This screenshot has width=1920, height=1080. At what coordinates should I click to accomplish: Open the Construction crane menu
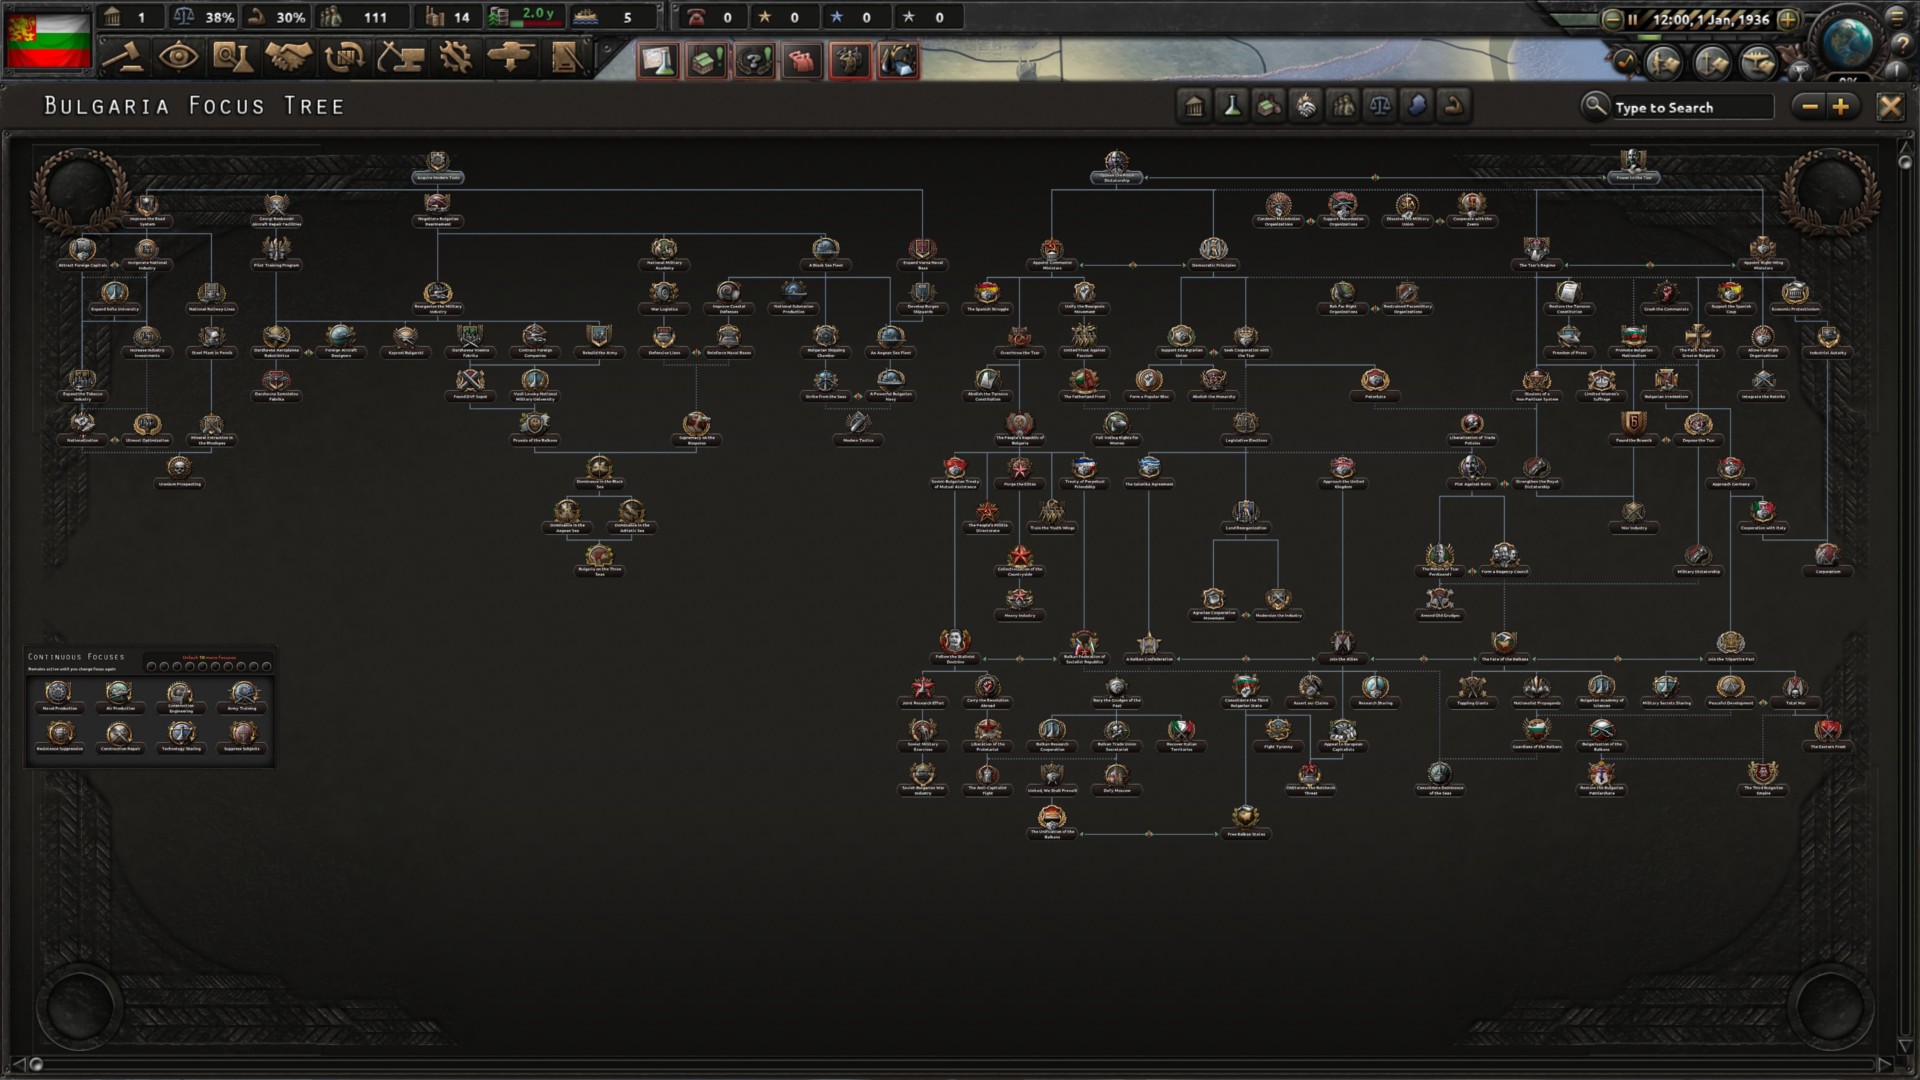coord(399,57)
